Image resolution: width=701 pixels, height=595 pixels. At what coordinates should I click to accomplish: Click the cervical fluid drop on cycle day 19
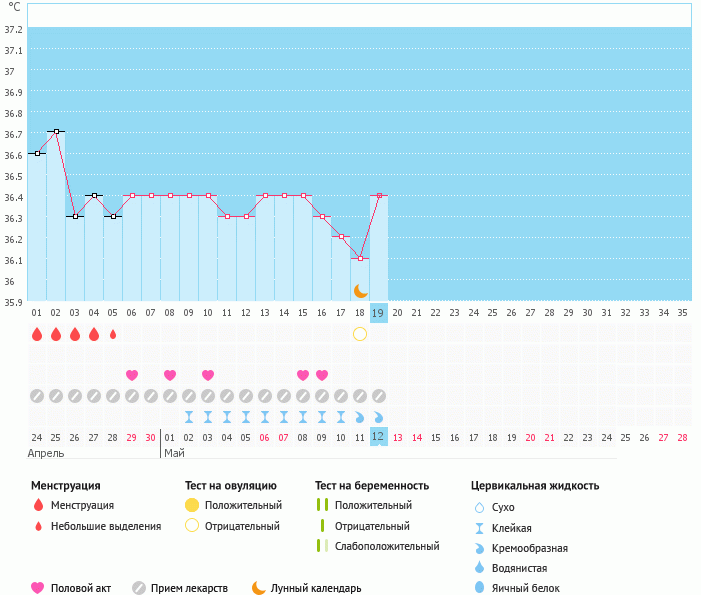[379, 417]
